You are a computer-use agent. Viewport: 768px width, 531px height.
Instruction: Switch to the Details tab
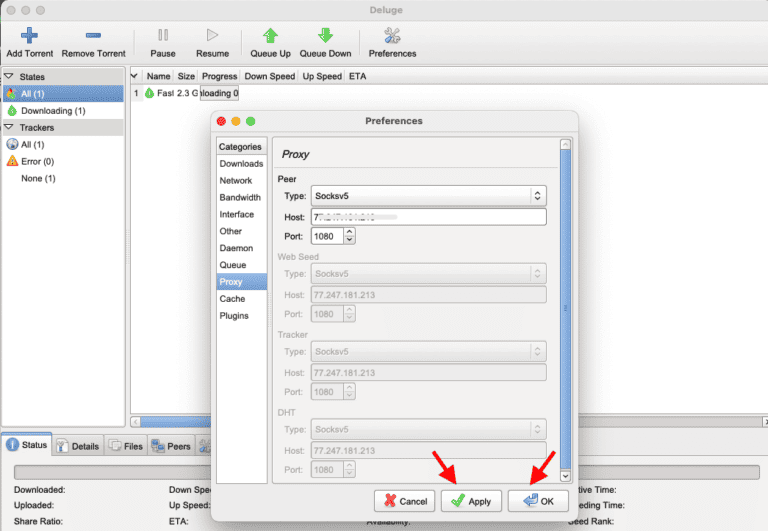[77, 446]
